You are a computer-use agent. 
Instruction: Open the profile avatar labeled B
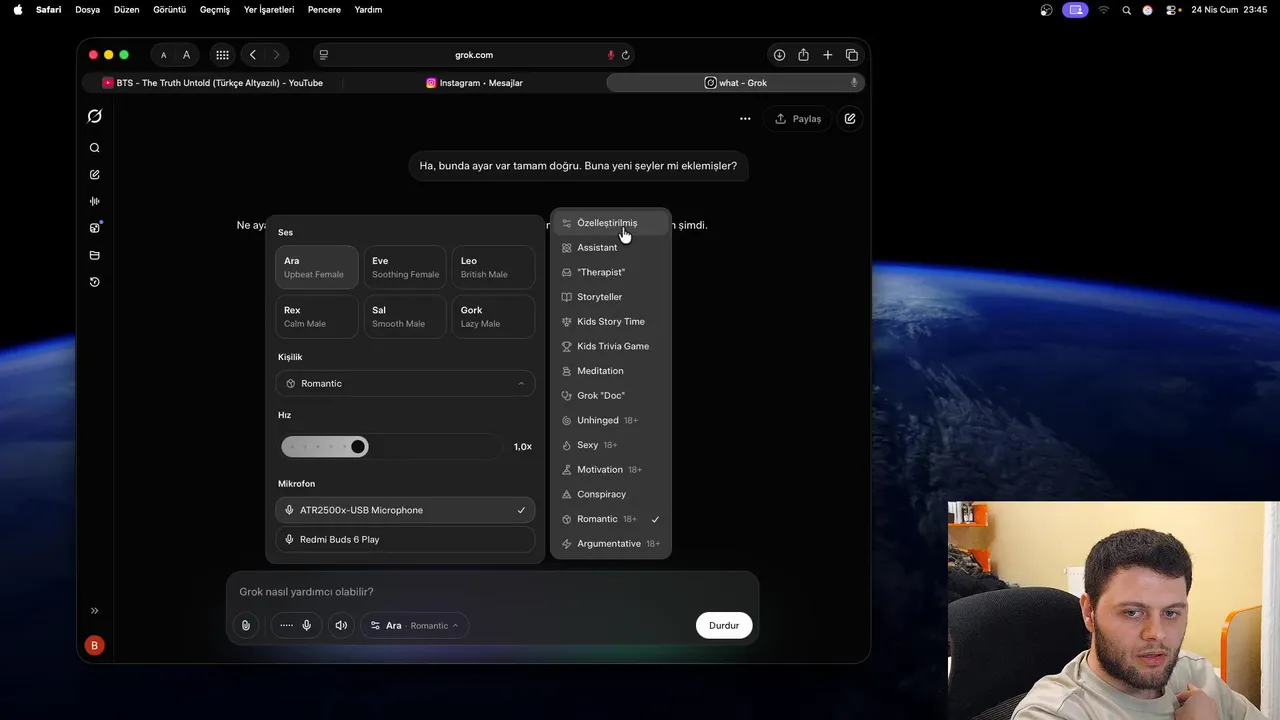[94, 646]
